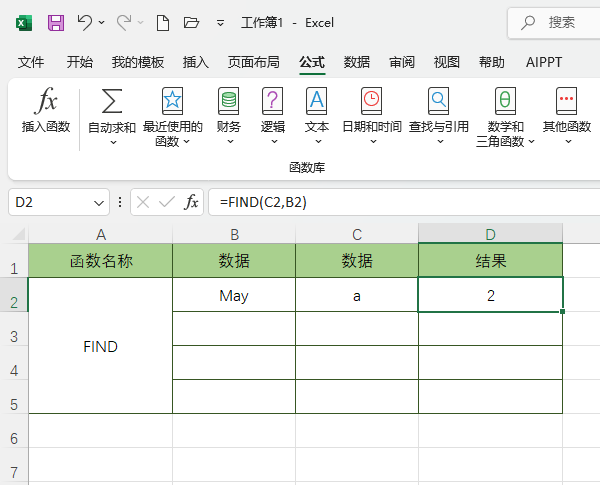Open the Text functions icon
Viewport: 600px width, 485px height.
pyautogui.click(x=316, y=101)
